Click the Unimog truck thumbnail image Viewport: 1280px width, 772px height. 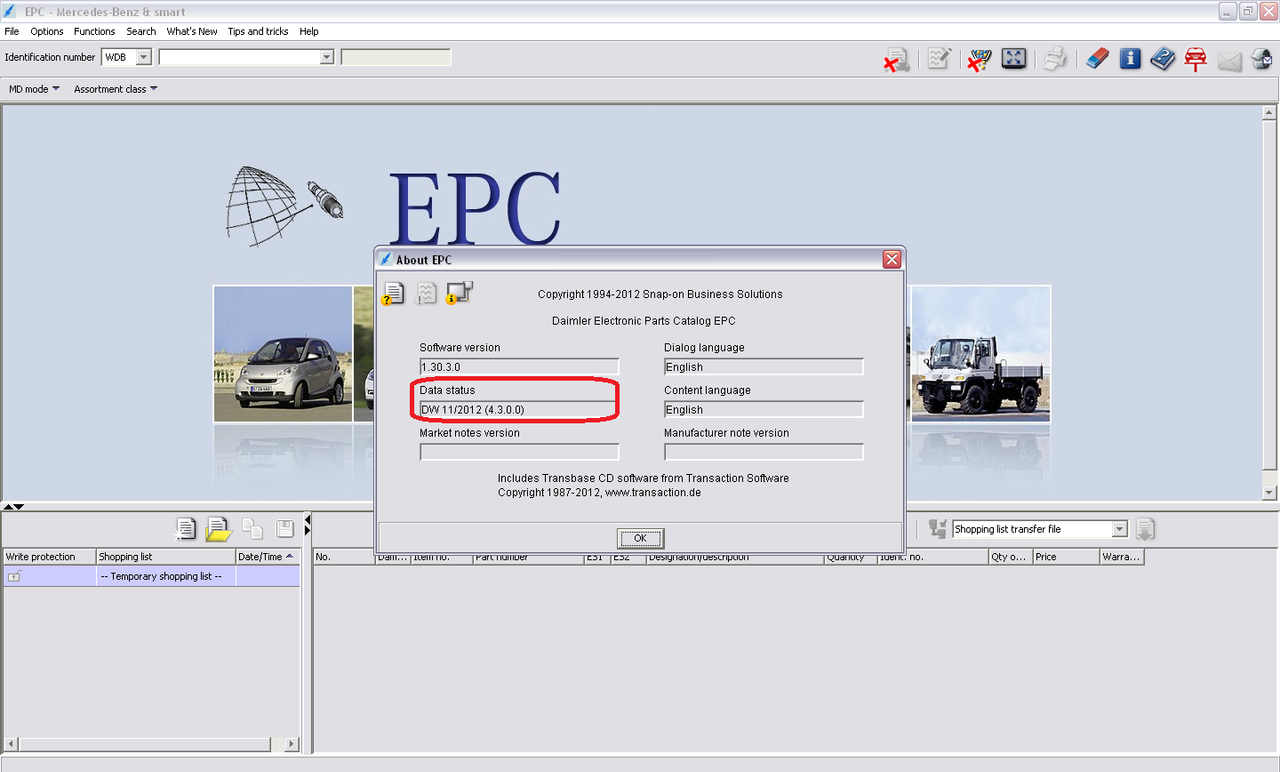[x=980, y=354]
